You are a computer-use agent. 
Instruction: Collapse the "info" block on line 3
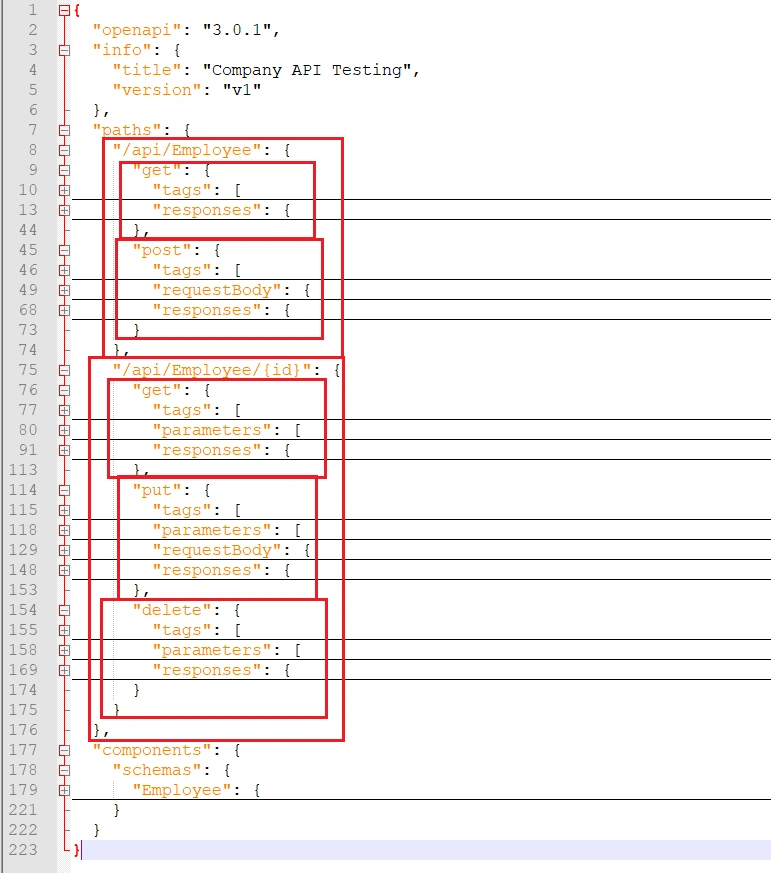pos(65,50)
